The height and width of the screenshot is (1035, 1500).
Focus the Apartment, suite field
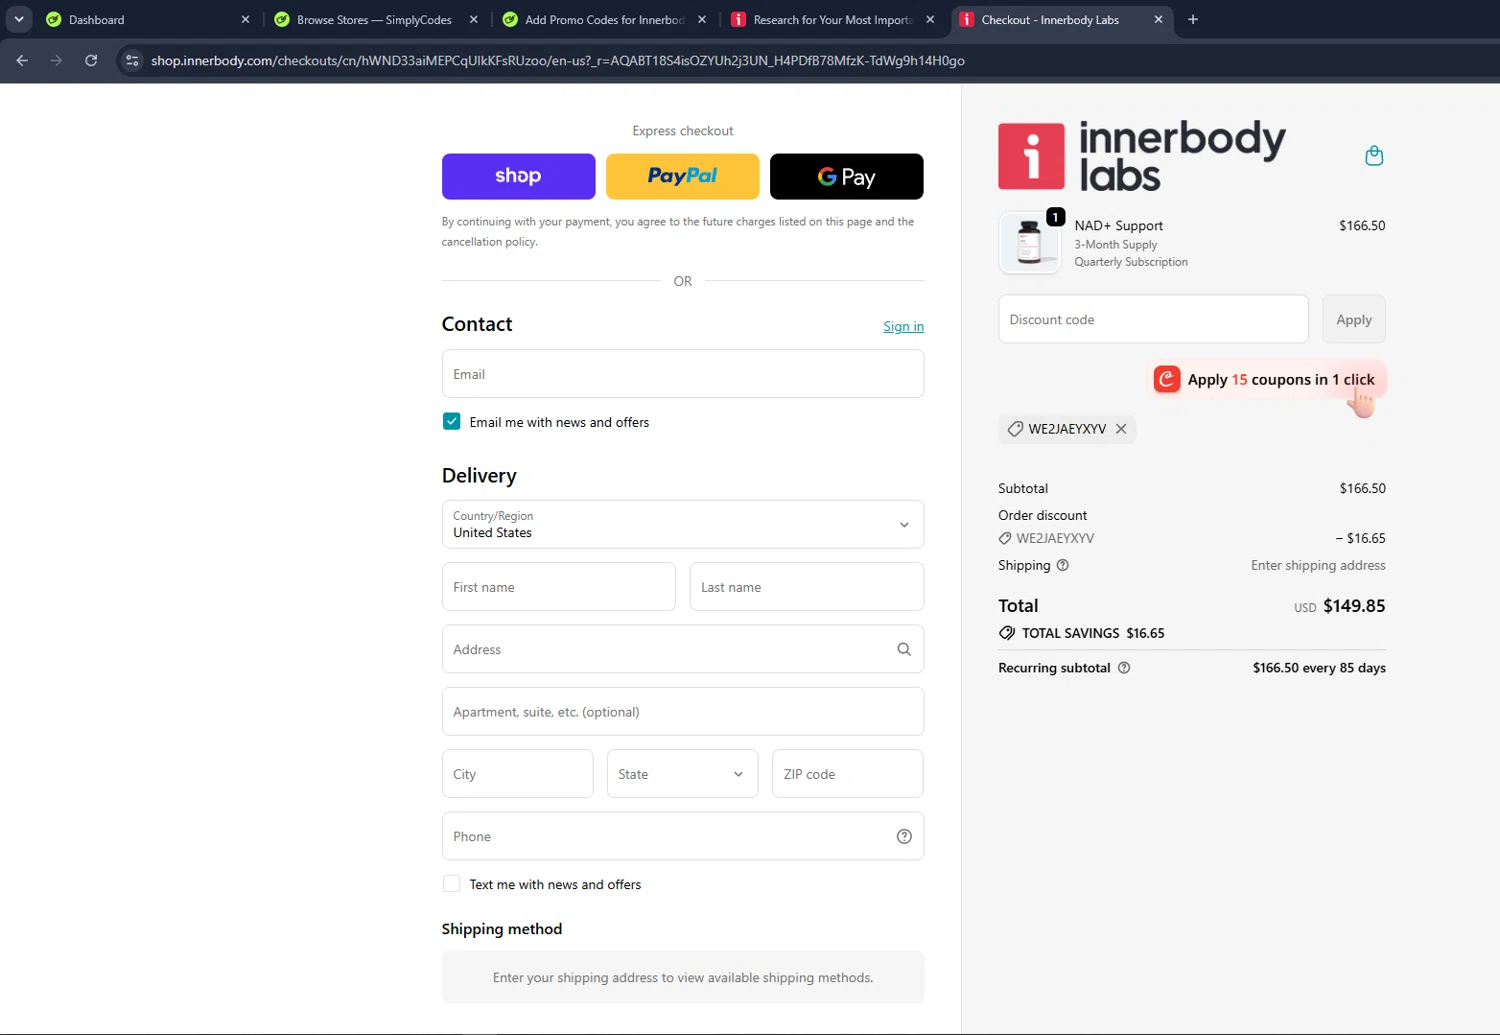[x=683, y=712]
